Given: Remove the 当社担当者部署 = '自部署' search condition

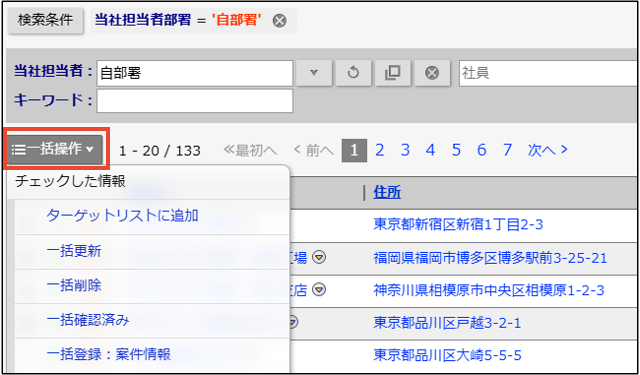Looking at the screenshot, I should [x=280, y=20].
